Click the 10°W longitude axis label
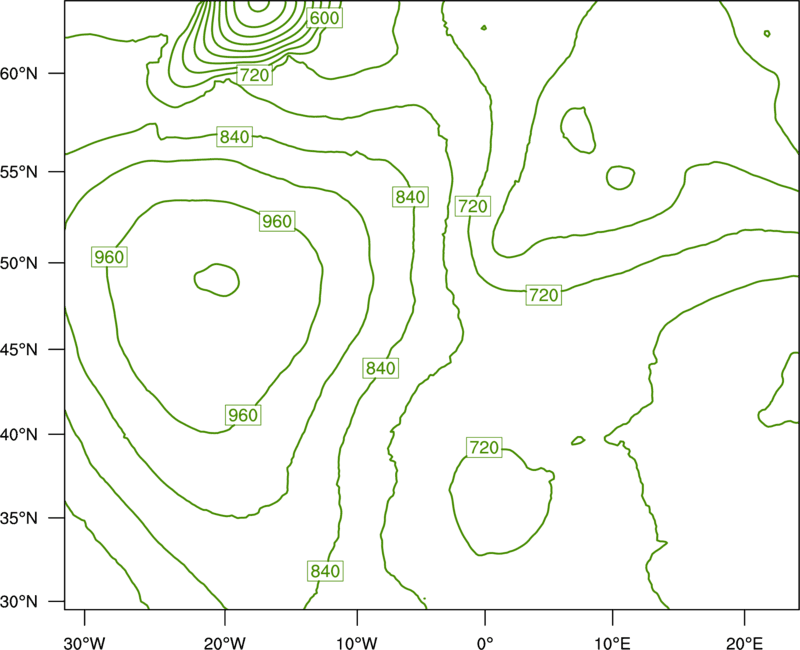Image resolution: width=800 pixels, height=650 pixels. (x=357, y=643)
